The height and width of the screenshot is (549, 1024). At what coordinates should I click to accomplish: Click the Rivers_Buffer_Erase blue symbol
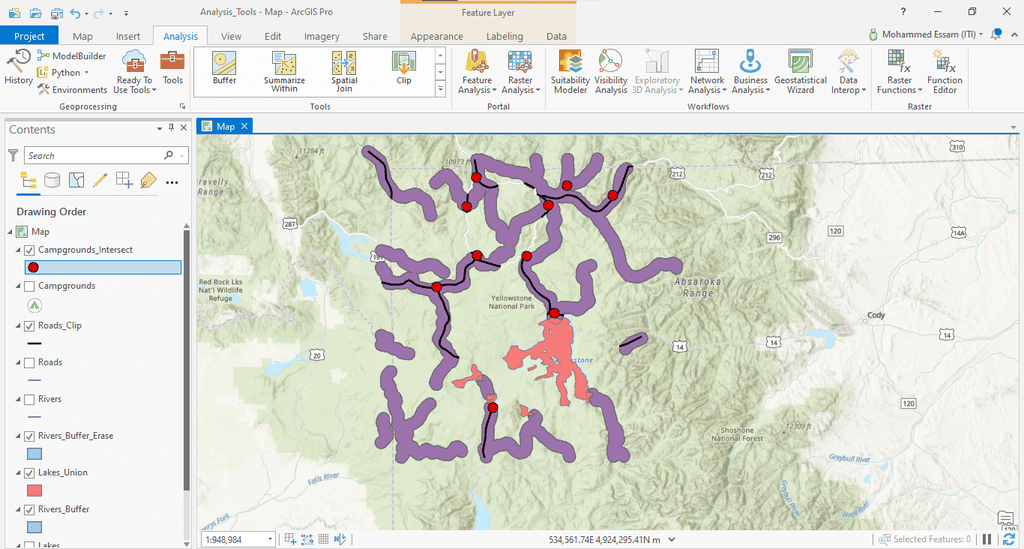(34, 454)
